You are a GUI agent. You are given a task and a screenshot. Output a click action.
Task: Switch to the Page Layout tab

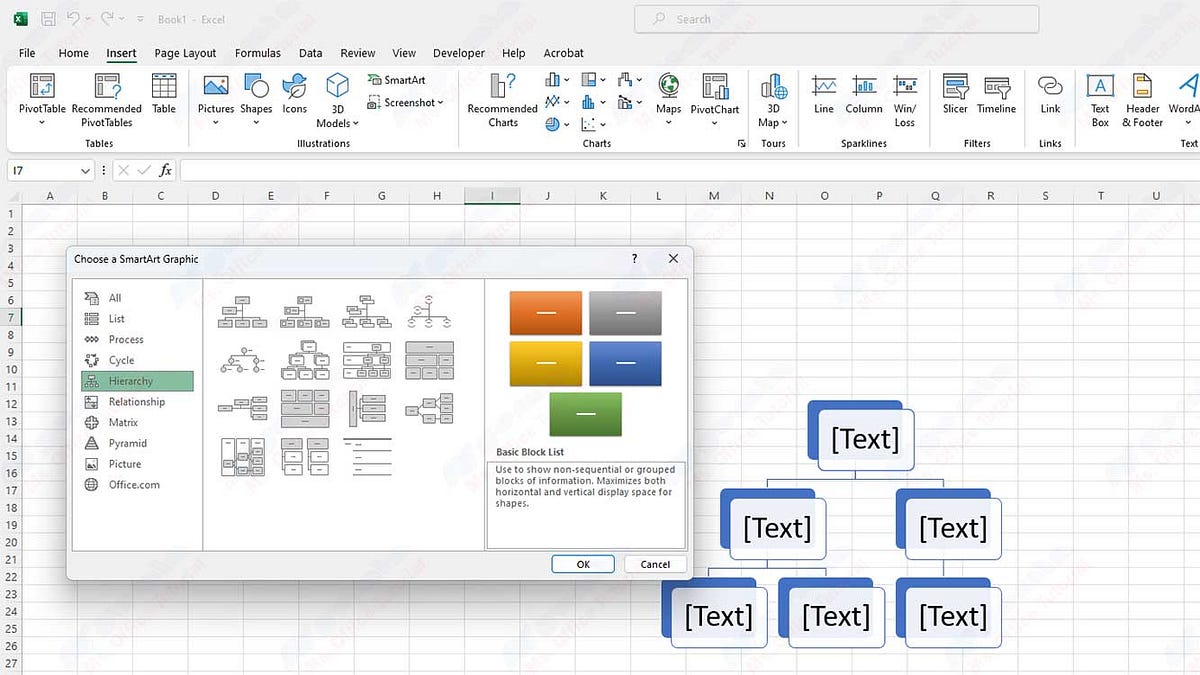[x=185, y=53]
